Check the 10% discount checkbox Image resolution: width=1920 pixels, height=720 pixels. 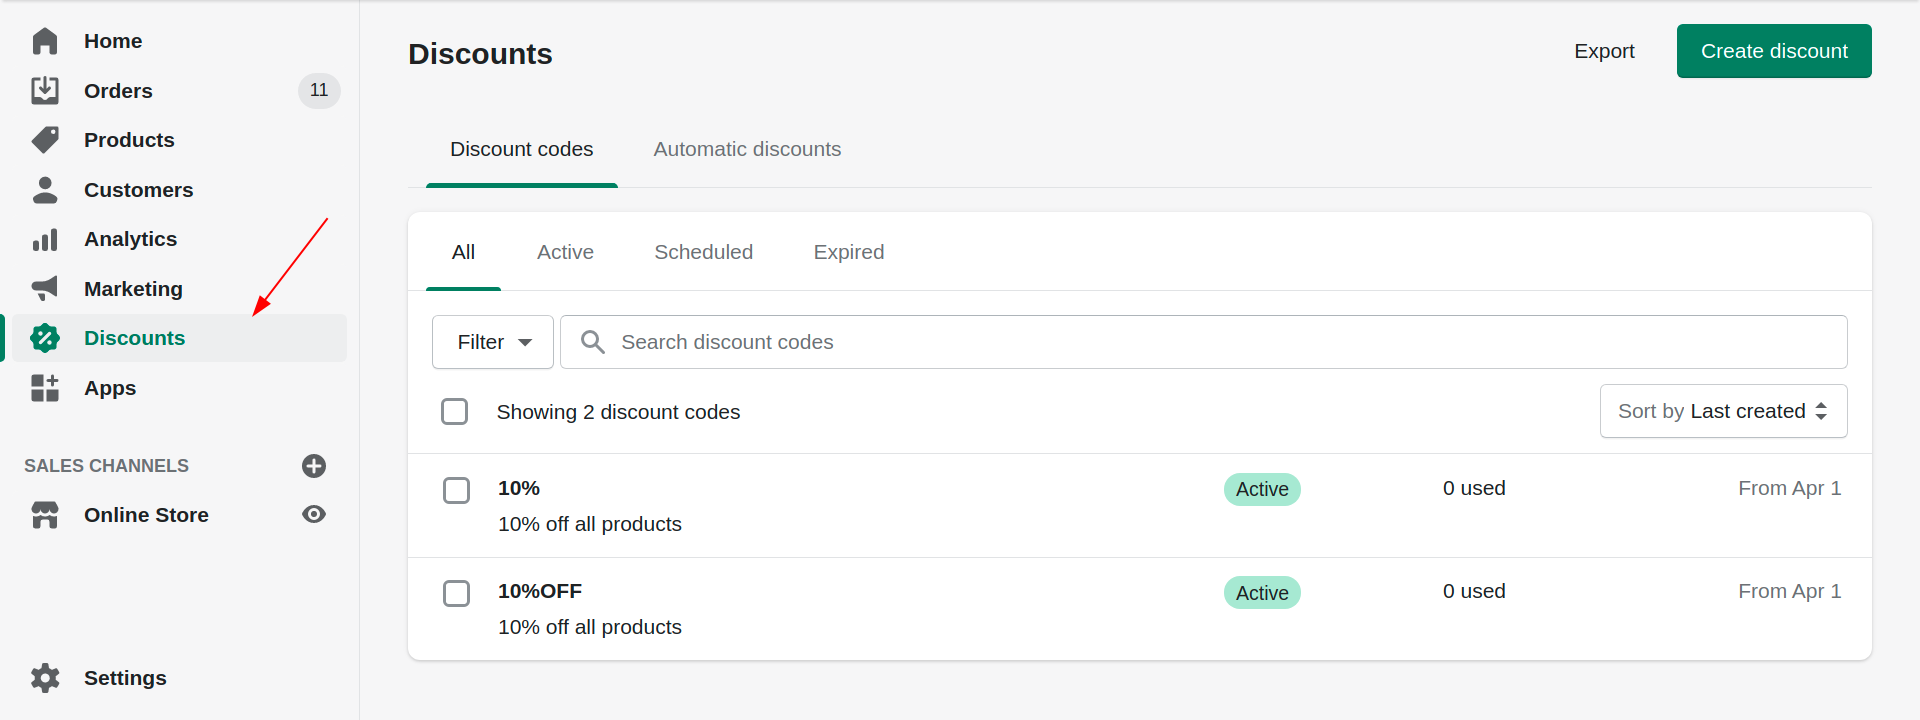pyautogui.click(x=456, y=490)
